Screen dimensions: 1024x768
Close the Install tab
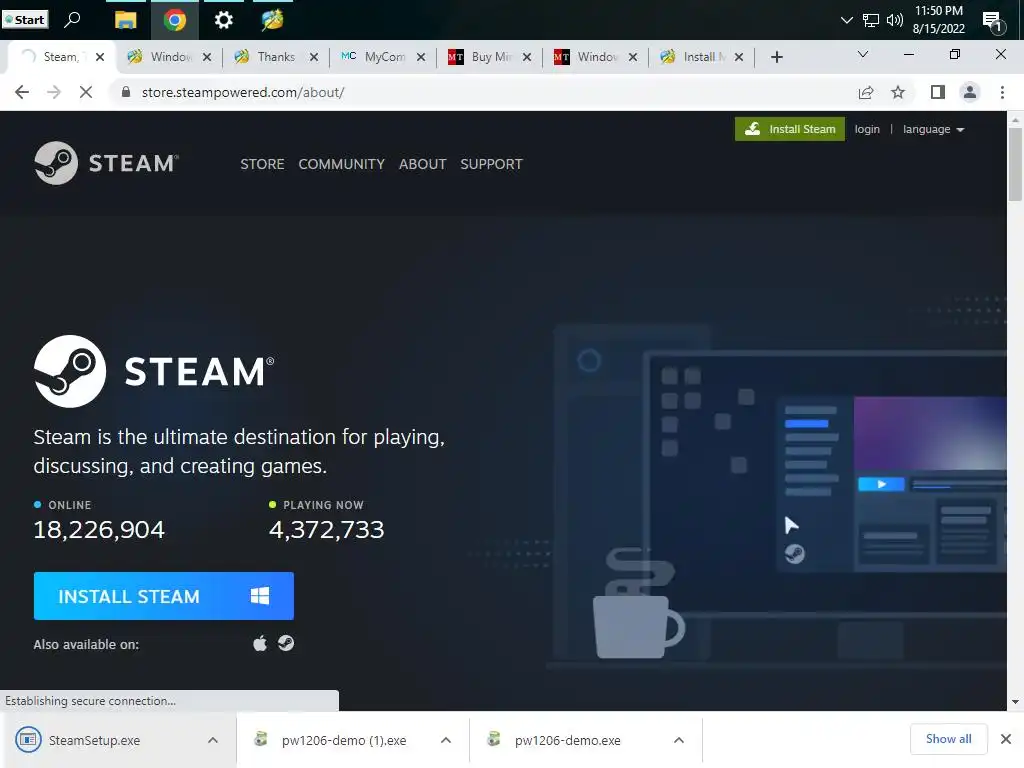coord(739,57)
